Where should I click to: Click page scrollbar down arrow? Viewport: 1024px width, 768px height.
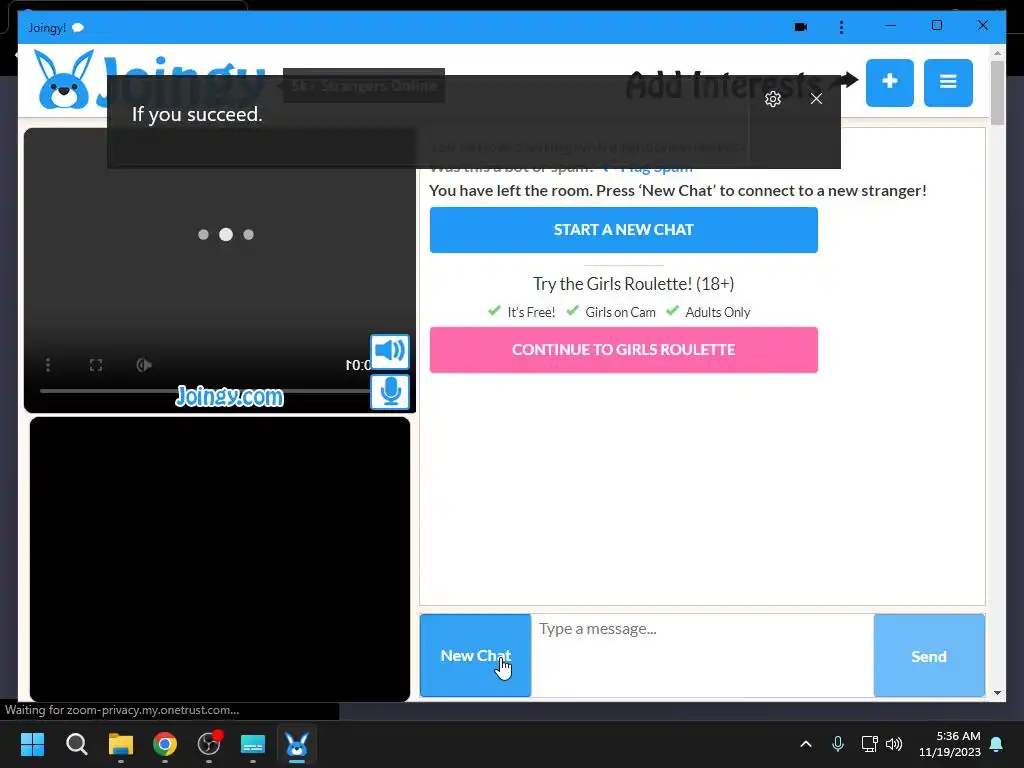coord(997,693)
